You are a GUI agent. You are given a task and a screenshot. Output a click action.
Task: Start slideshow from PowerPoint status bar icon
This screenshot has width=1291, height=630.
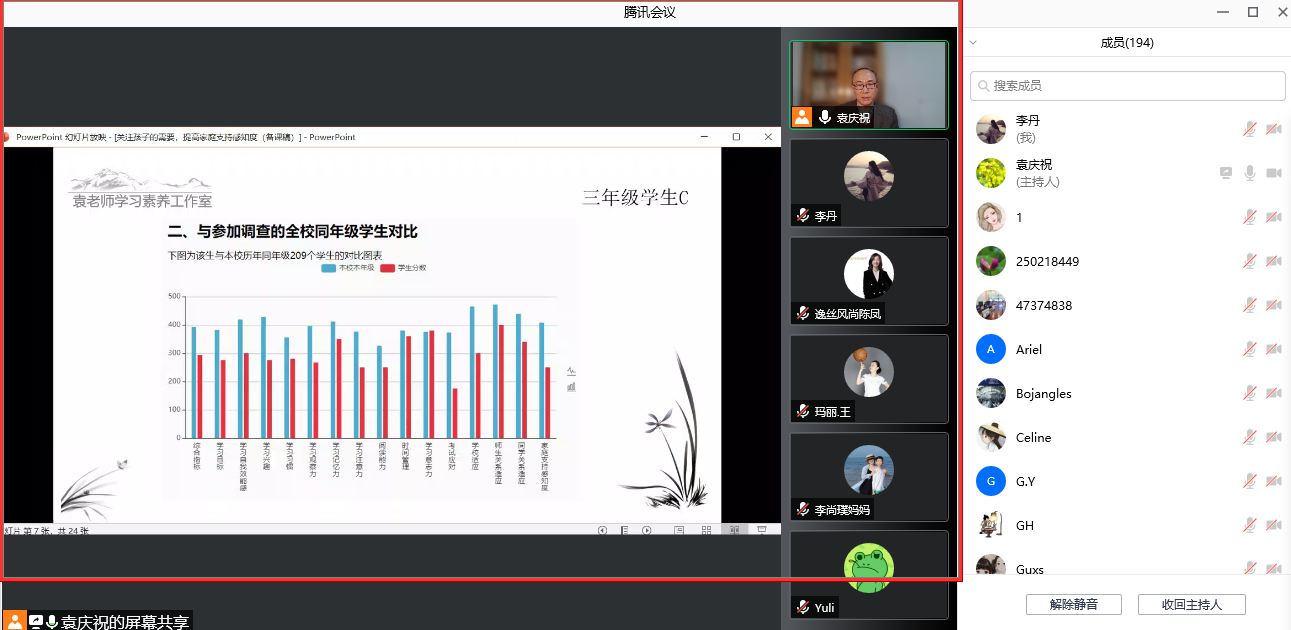(762, 530)
